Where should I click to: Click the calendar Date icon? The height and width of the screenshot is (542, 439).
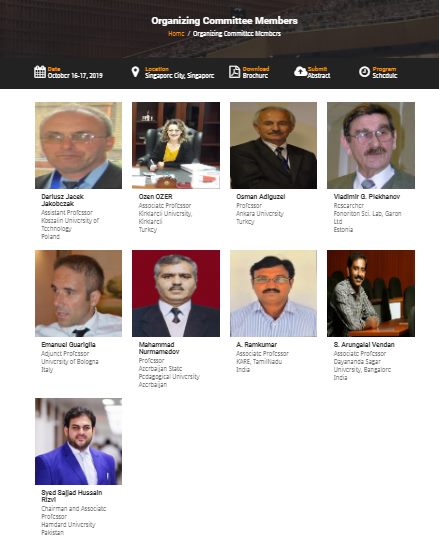point(40,72)
